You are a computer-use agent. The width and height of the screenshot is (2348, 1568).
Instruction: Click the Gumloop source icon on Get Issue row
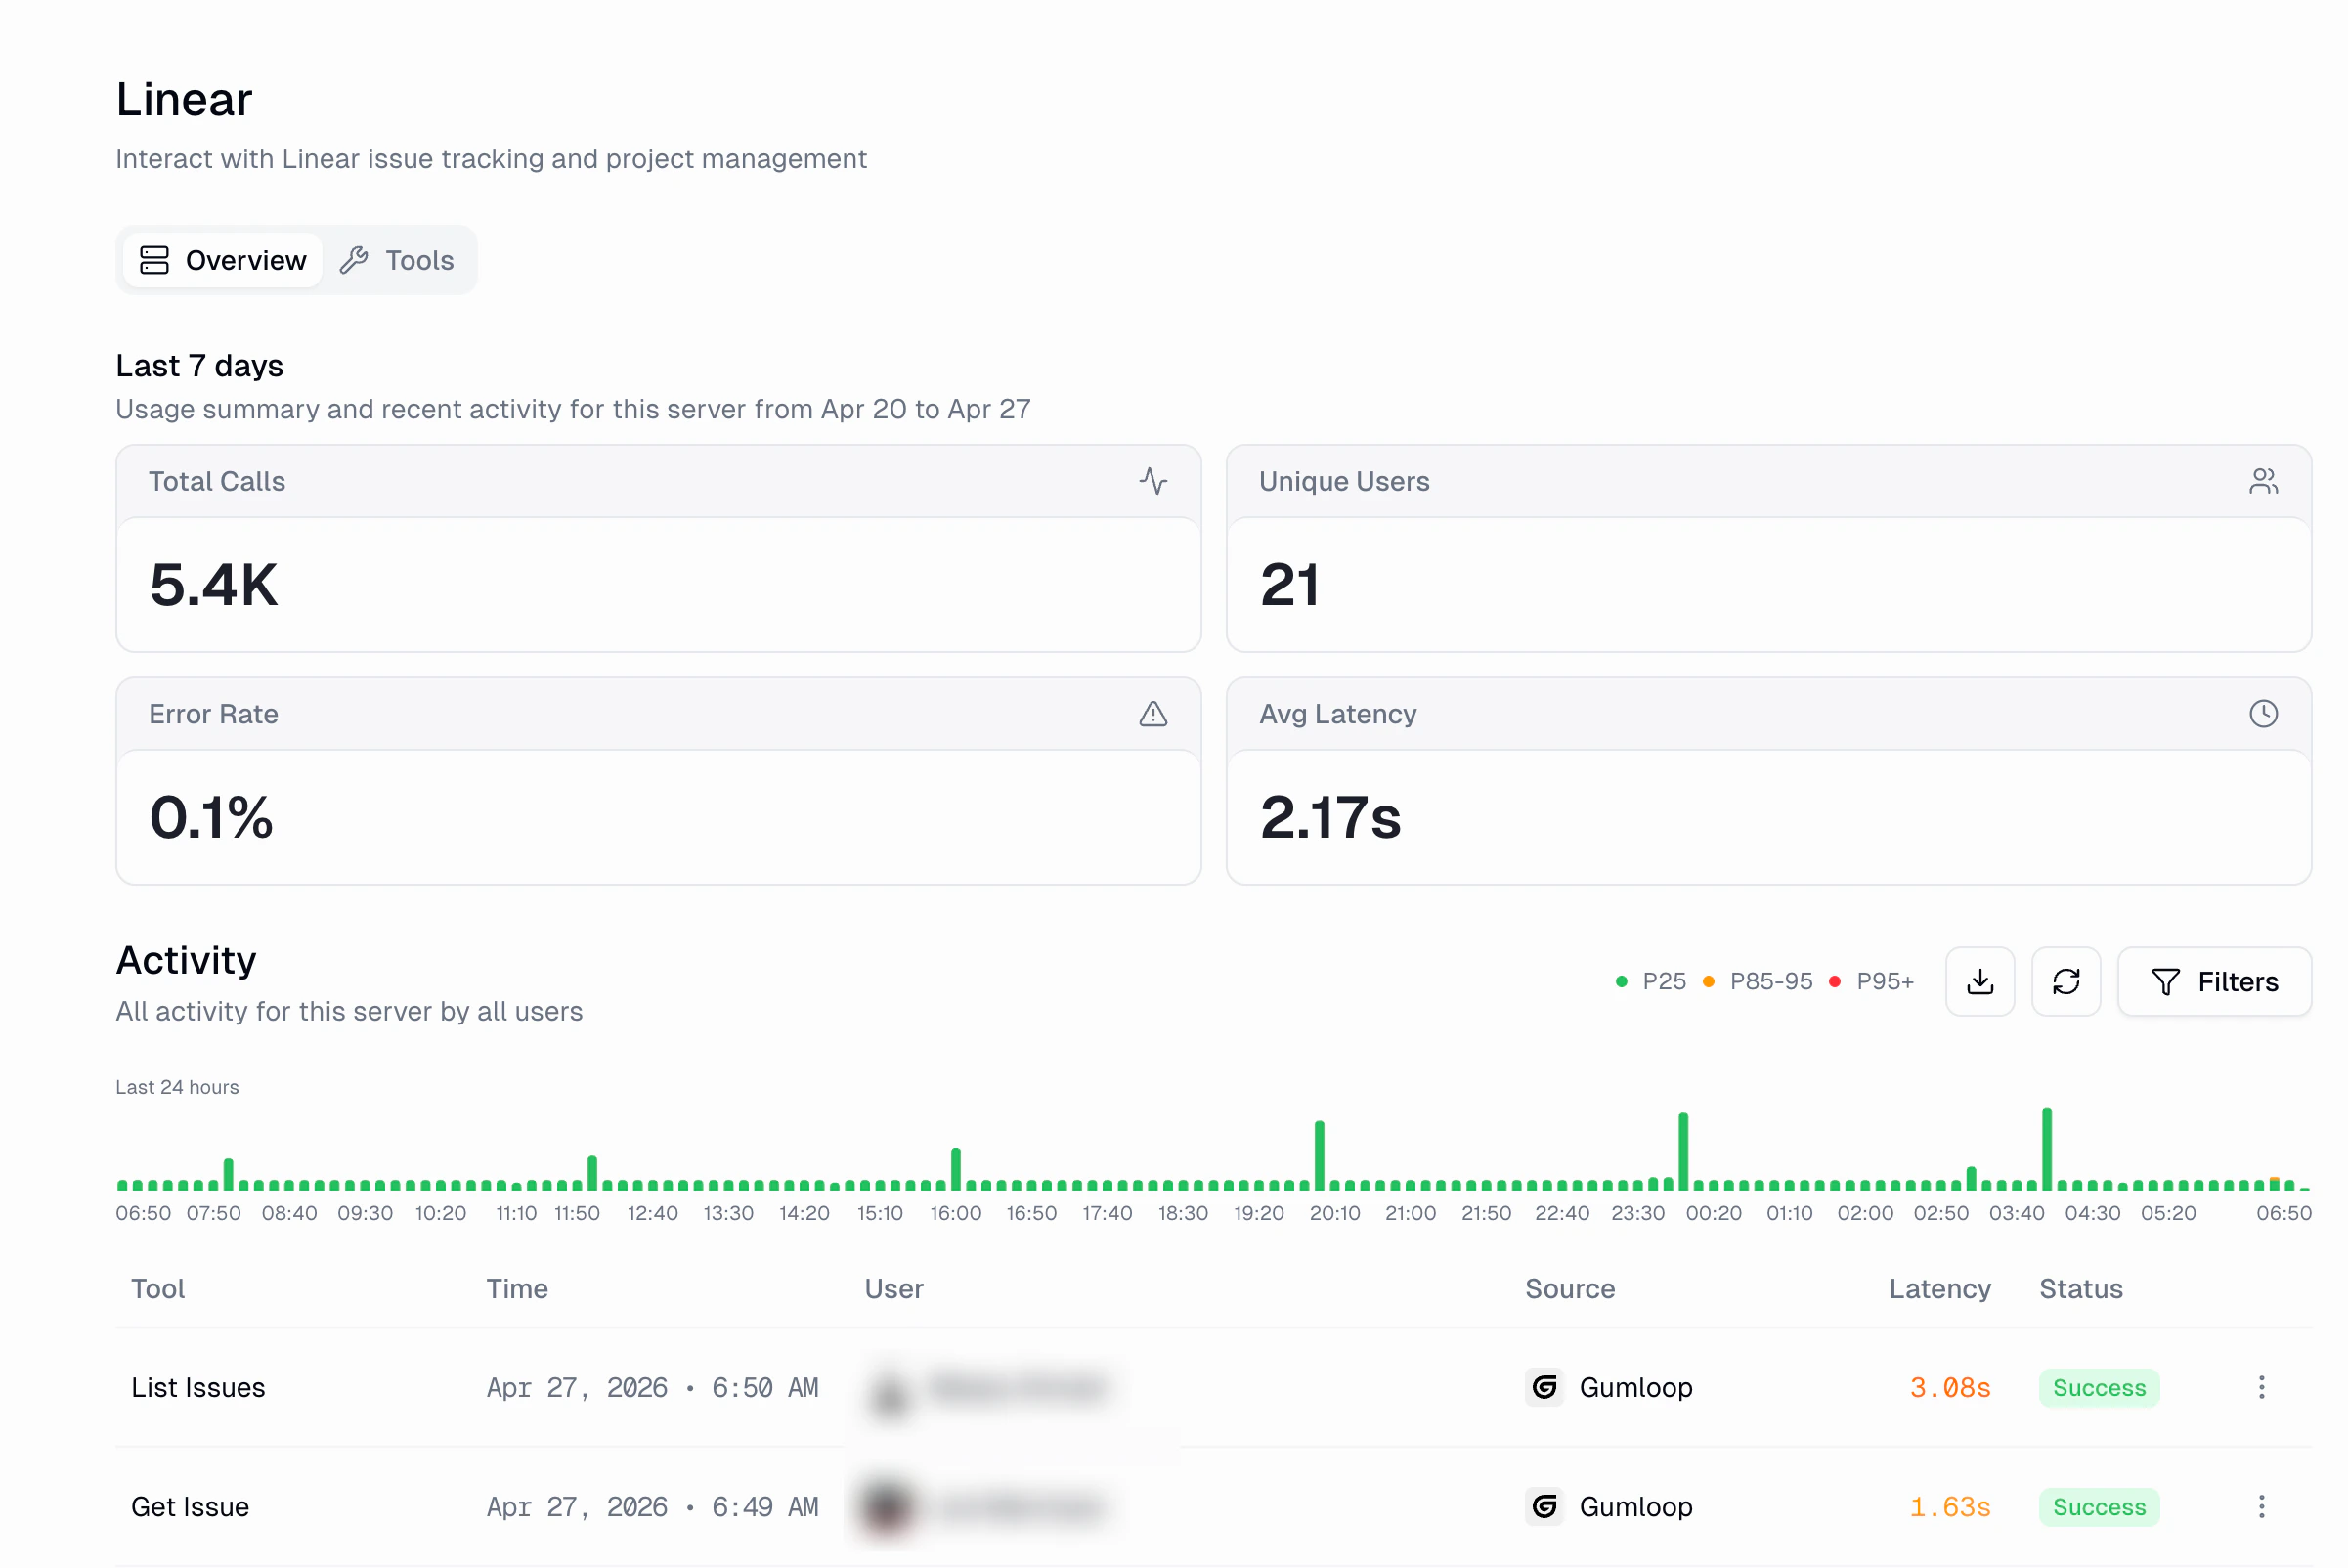(x=1544, y=1507)
